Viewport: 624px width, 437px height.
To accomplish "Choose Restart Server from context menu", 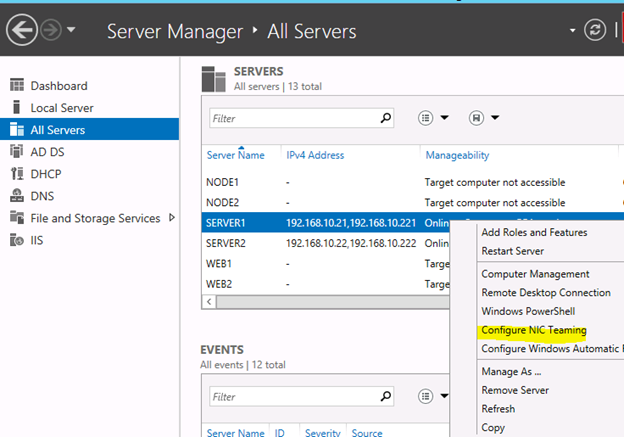I will pyautogui.click(x=513, y=251).
